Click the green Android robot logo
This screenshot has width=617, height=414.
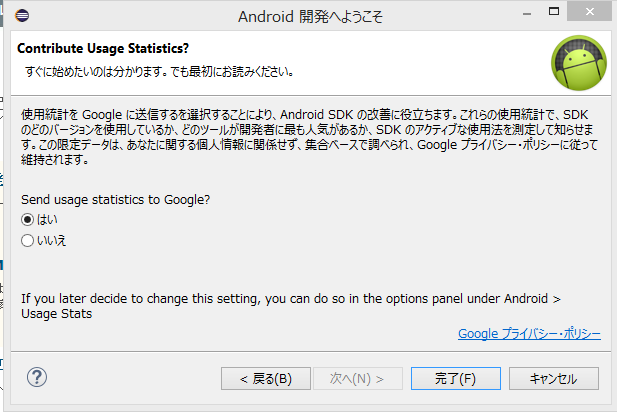(x=579, y=63)
